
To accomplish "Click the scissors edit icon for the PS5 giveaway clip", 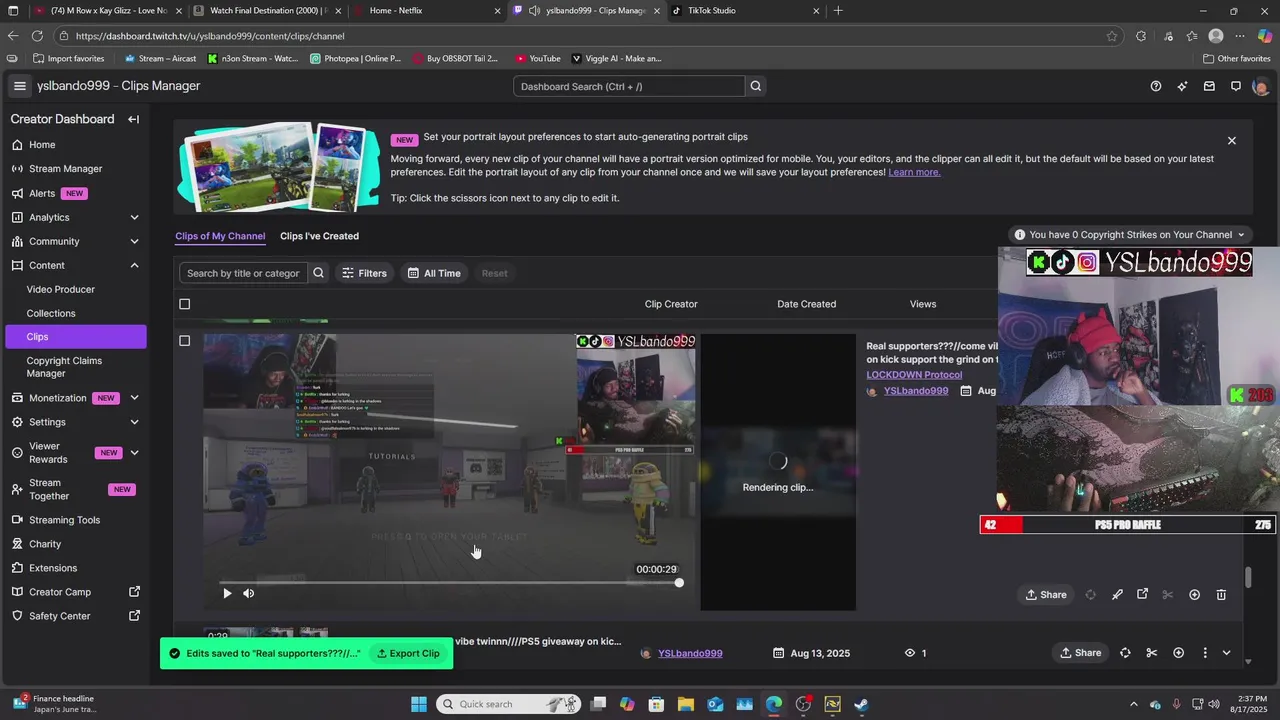I will click(x=1151, y=653).
